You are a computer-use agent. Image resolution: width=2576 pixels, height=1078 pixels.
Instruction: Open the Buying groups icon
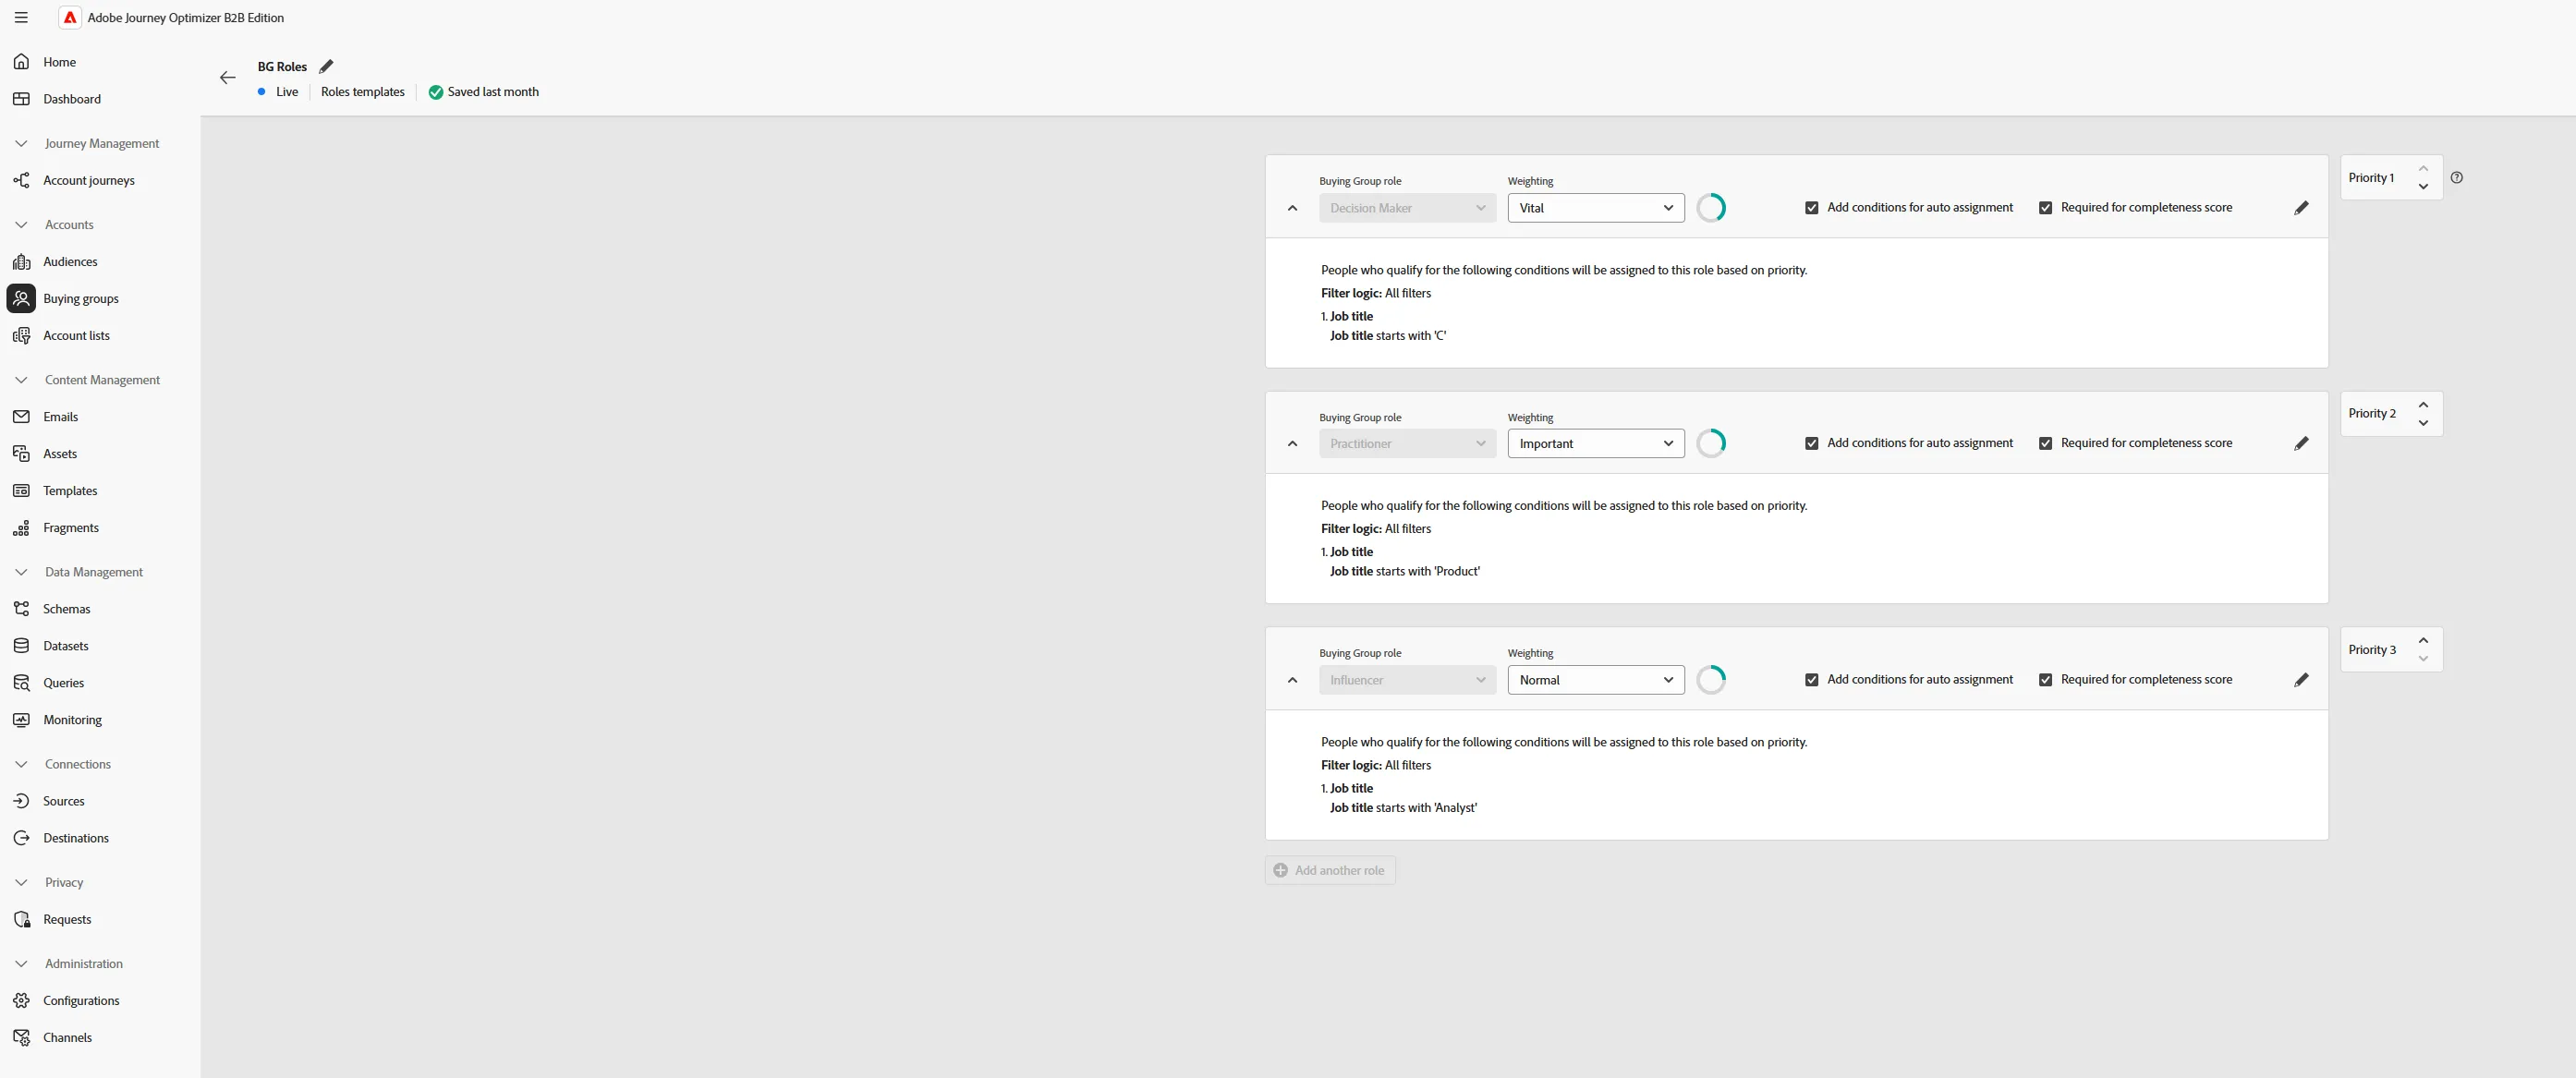[21, 299]
